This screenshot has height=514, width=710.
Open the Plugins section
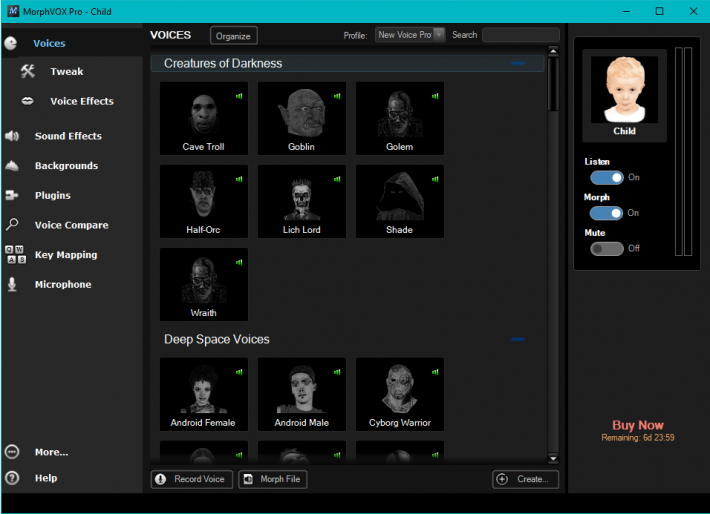tap(53, 195)
